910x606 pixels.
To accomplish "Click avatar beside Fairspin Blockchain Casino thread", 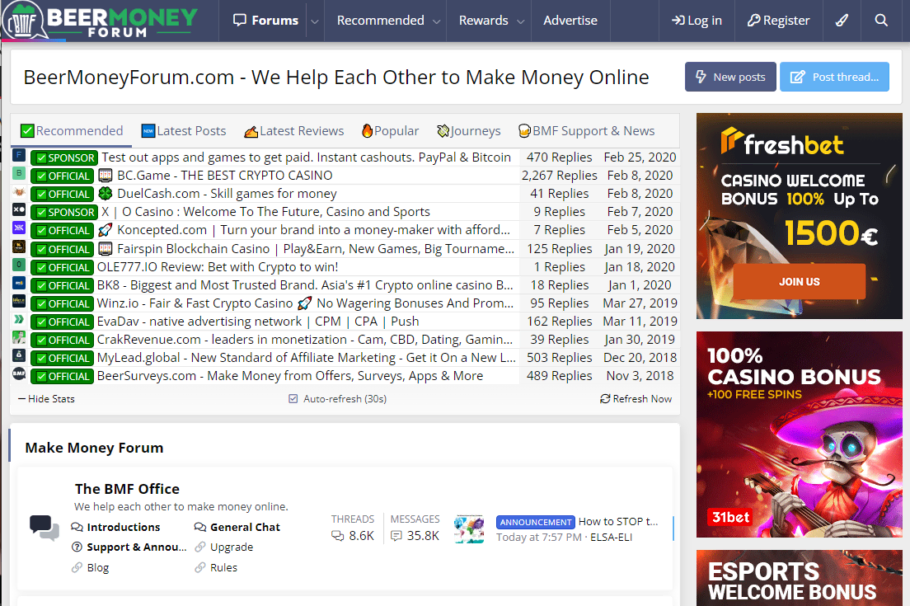I will pyautogui.click(x=19, y=246).
